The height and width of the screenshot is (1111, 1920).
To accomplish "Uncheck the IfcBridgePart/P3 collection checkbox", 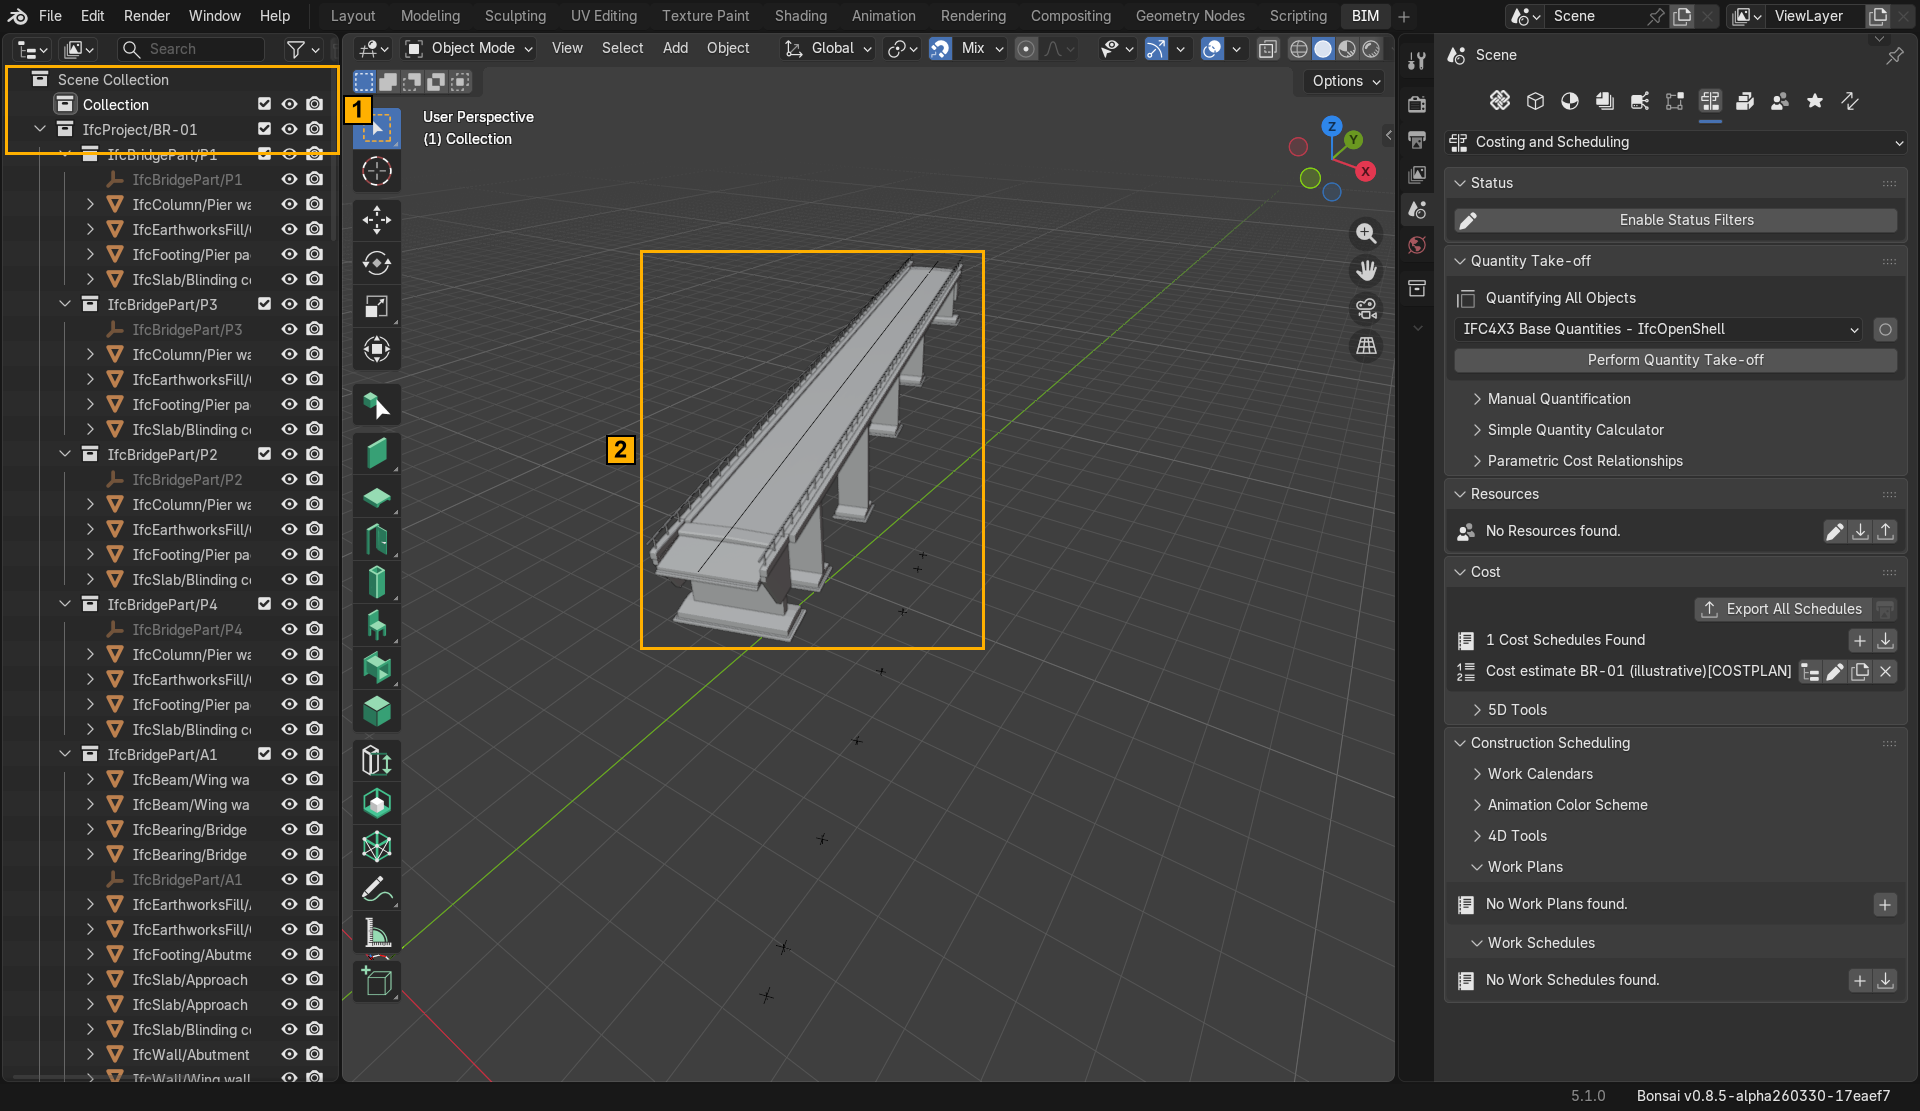I will (x=264, y=304).
